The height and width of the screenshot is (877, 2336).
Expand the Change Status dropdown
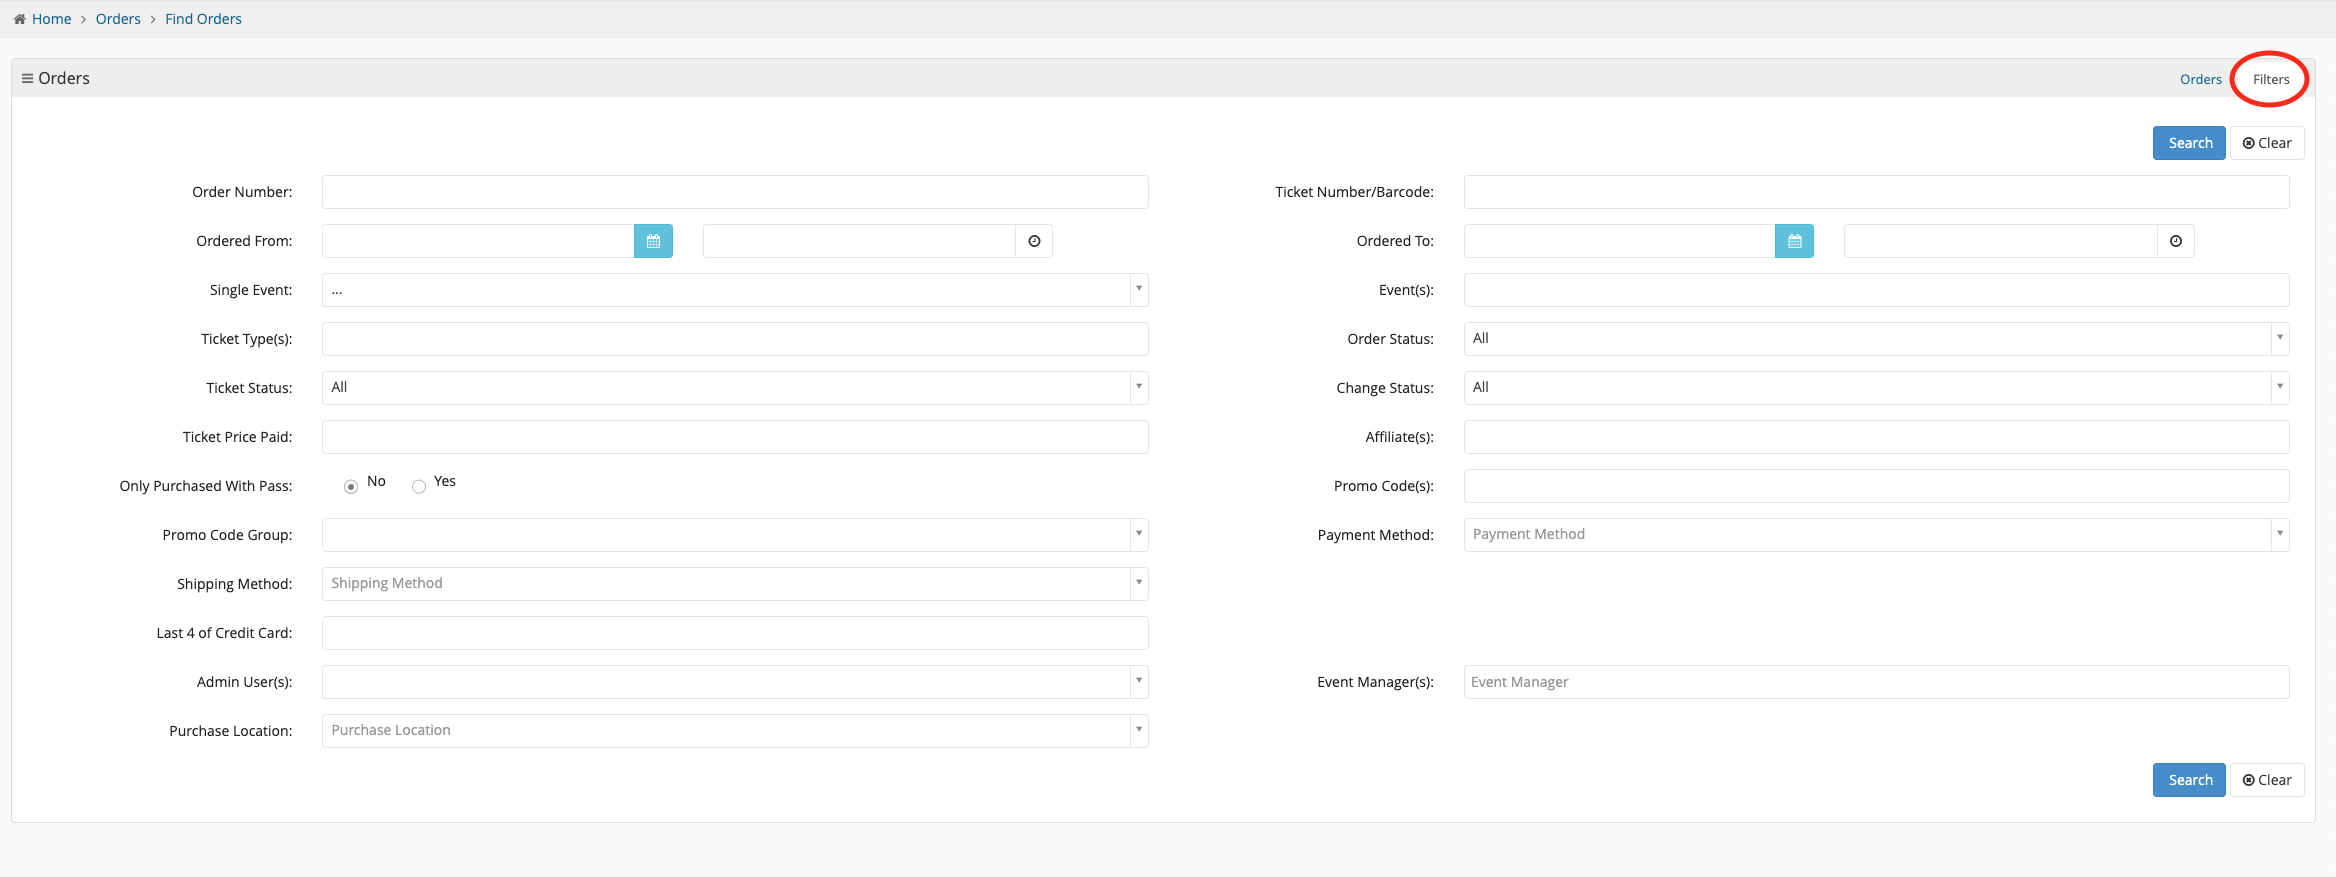coord(1876,388)
